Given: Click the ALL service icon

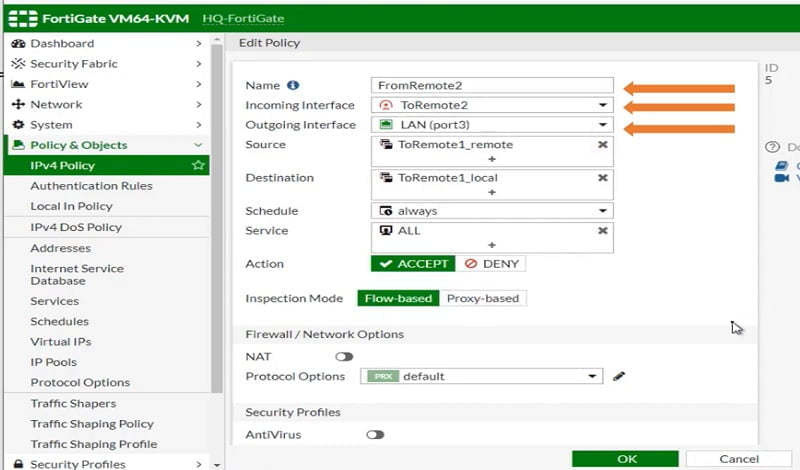Looking at the screenshot, I should click(x=386, y=230).
